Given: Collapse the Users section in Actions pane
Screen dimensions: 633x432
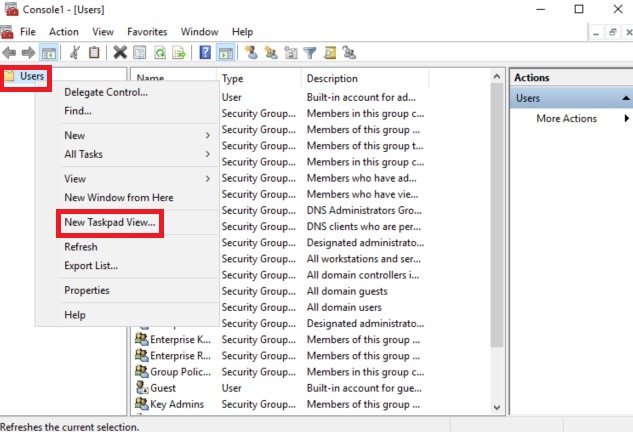Looking at the screenshot, I should tap(626, 98).
